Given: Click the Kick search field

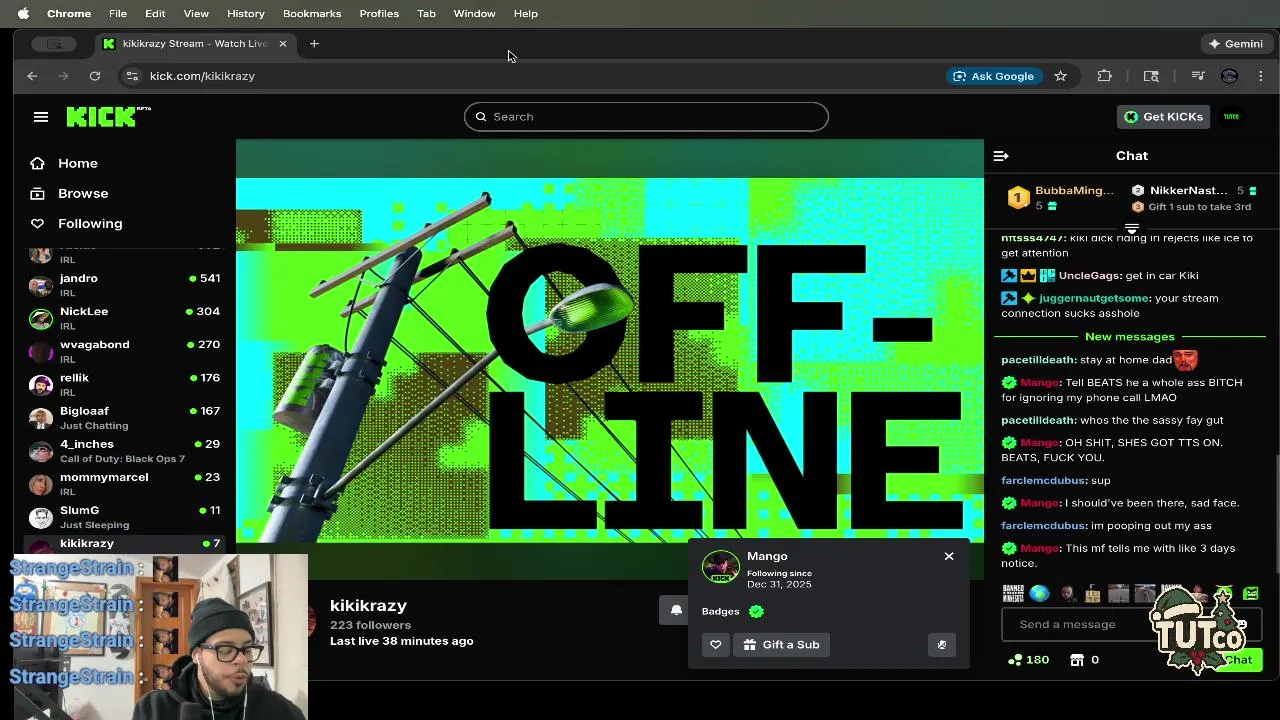Looking at the screenshot, I should click(646, 116).
